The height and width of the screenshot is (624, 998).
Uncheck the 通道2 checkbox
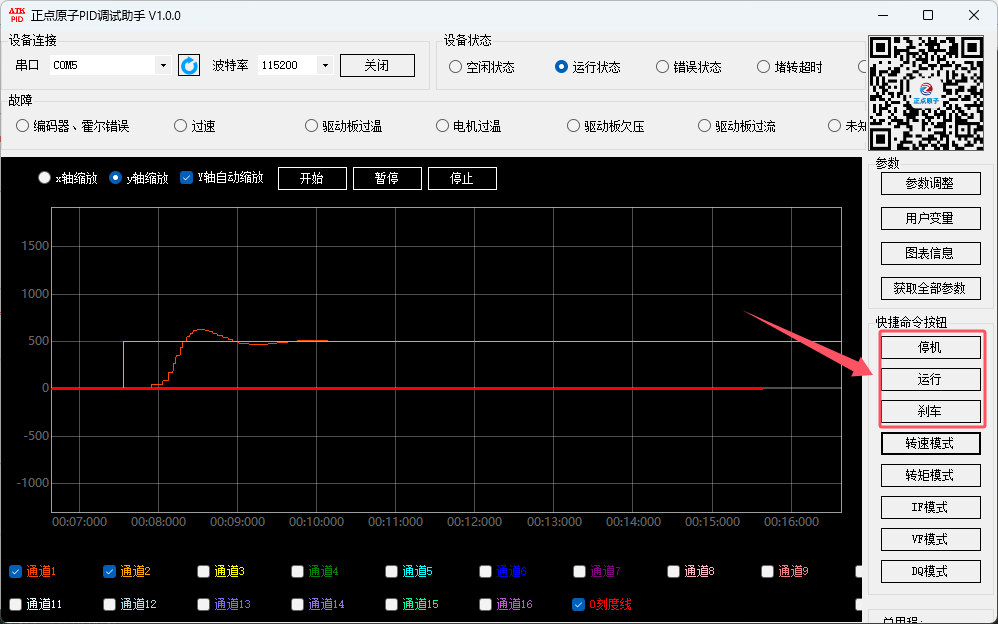(x=109, y=571)
